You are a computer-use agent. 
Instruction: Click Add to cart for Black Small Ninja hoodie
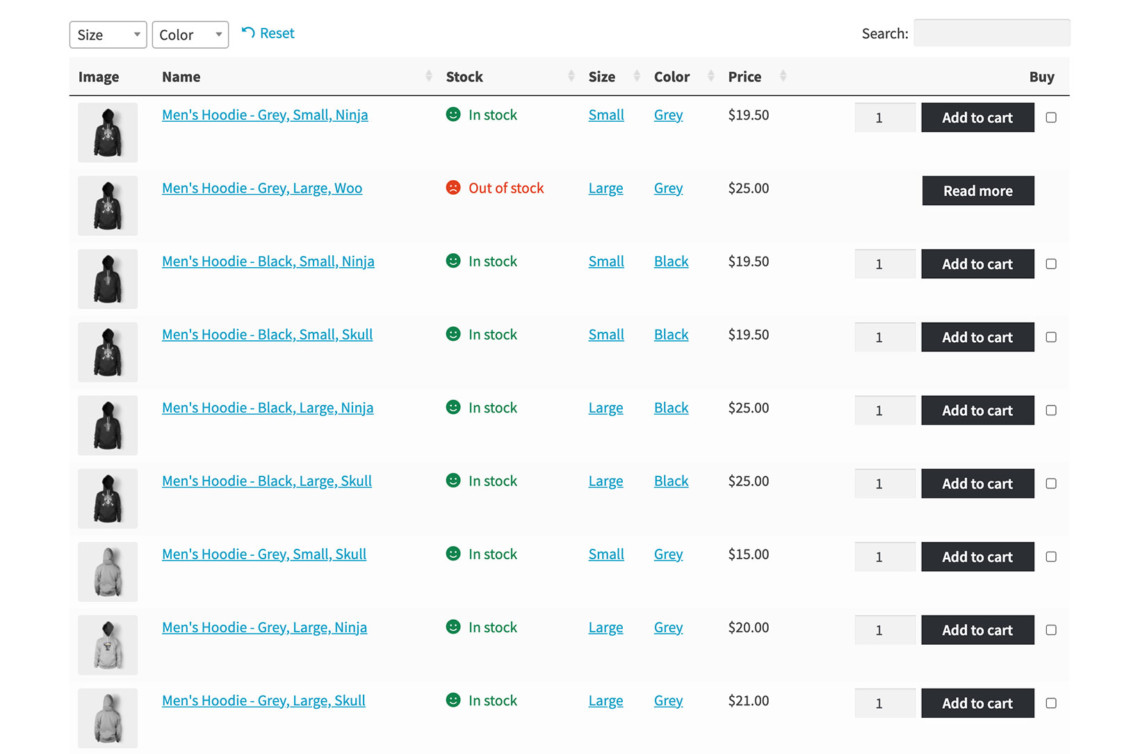pyautogui.click(x=977, y=263)
